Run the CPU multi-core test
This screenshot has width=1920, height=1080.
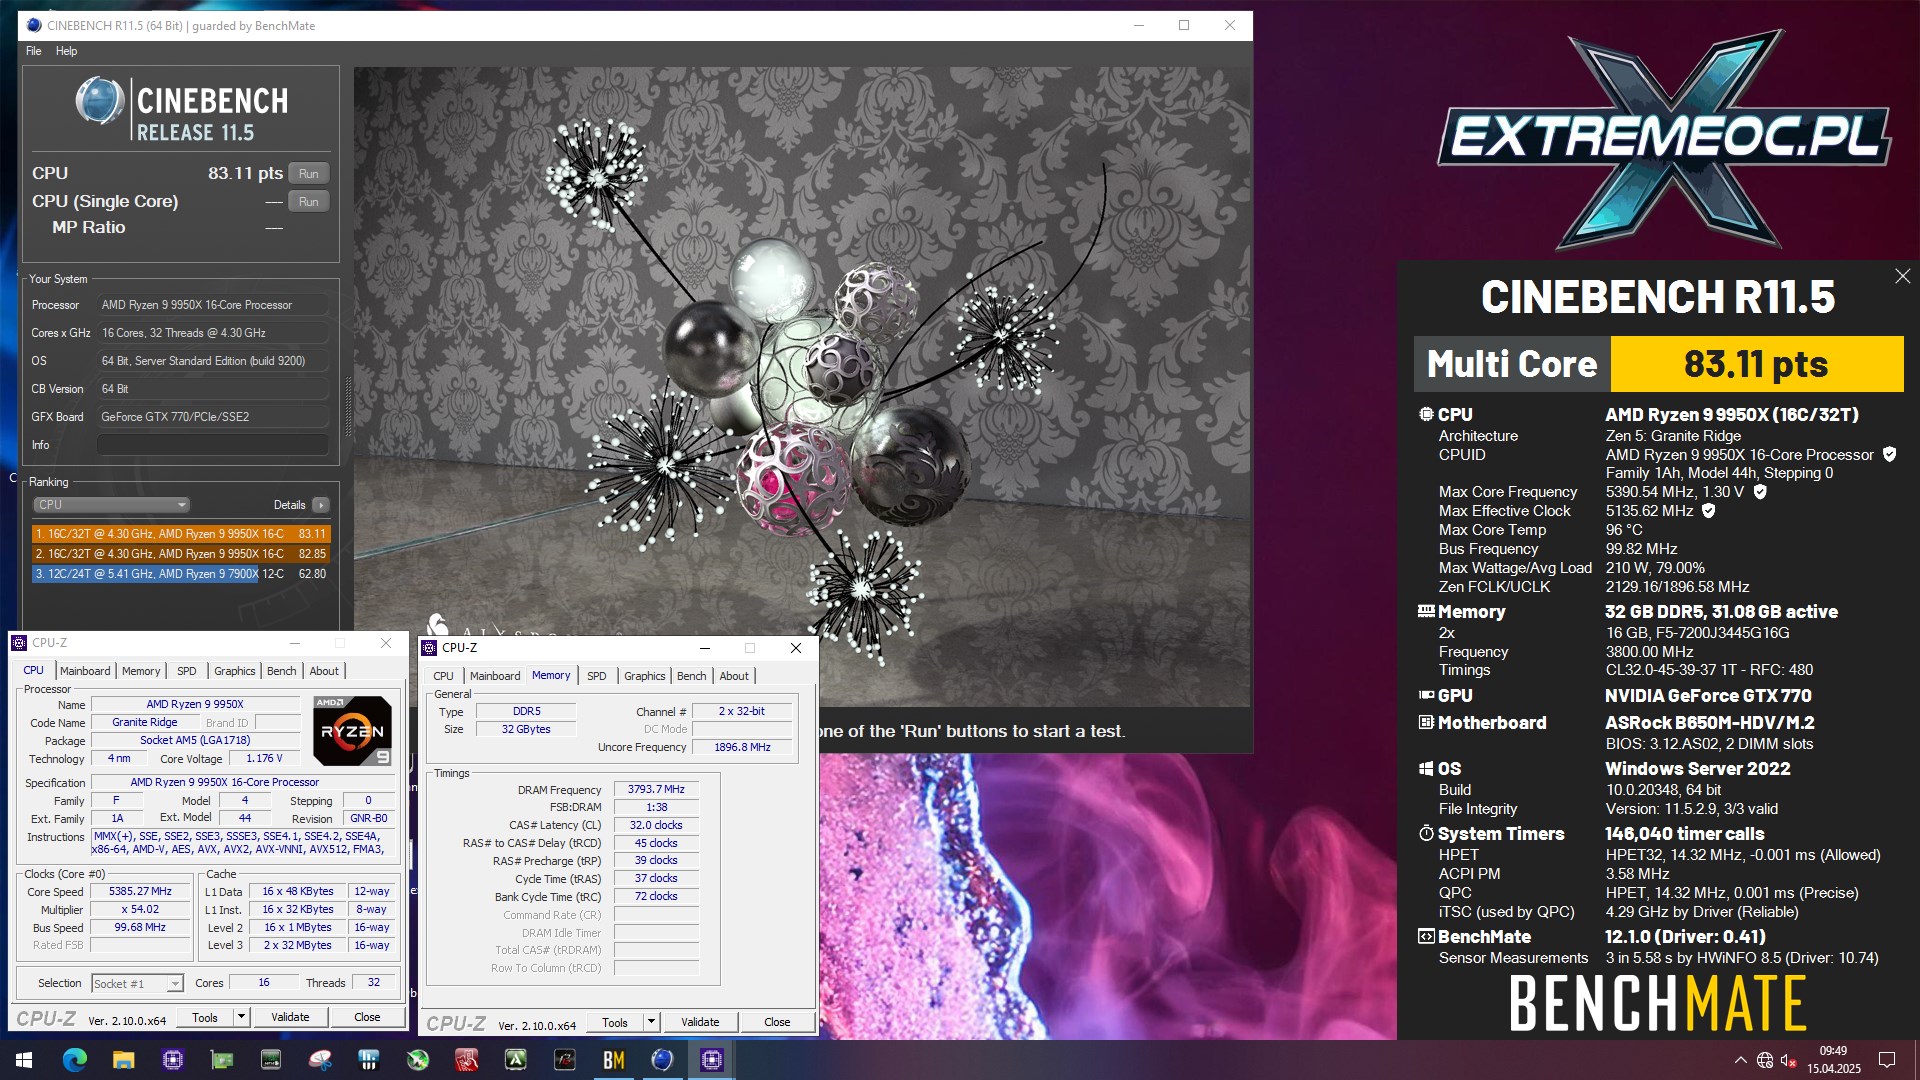(x=309, y=173)
